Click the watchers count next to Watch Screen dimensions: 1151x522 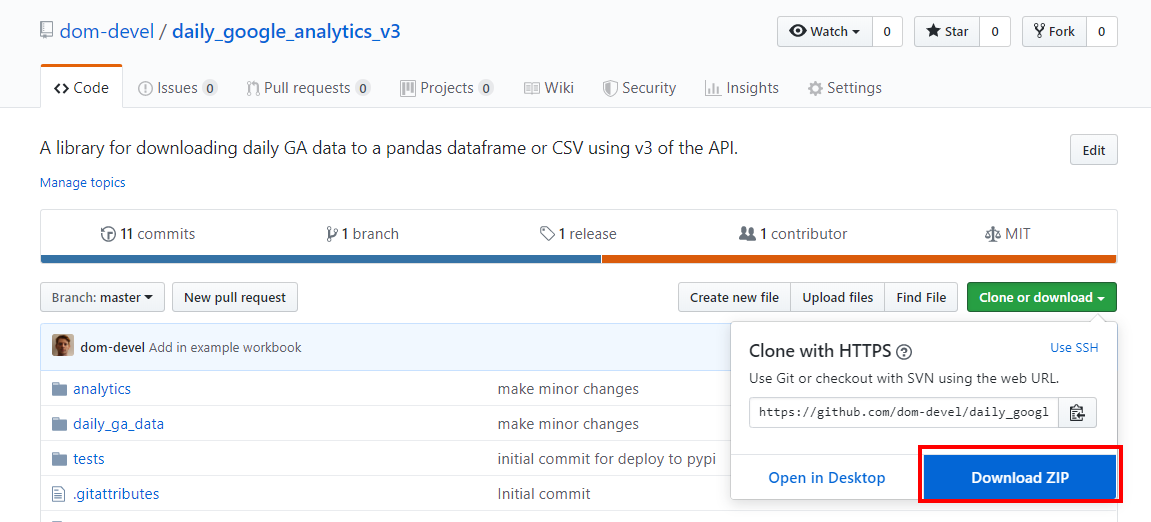887,32
